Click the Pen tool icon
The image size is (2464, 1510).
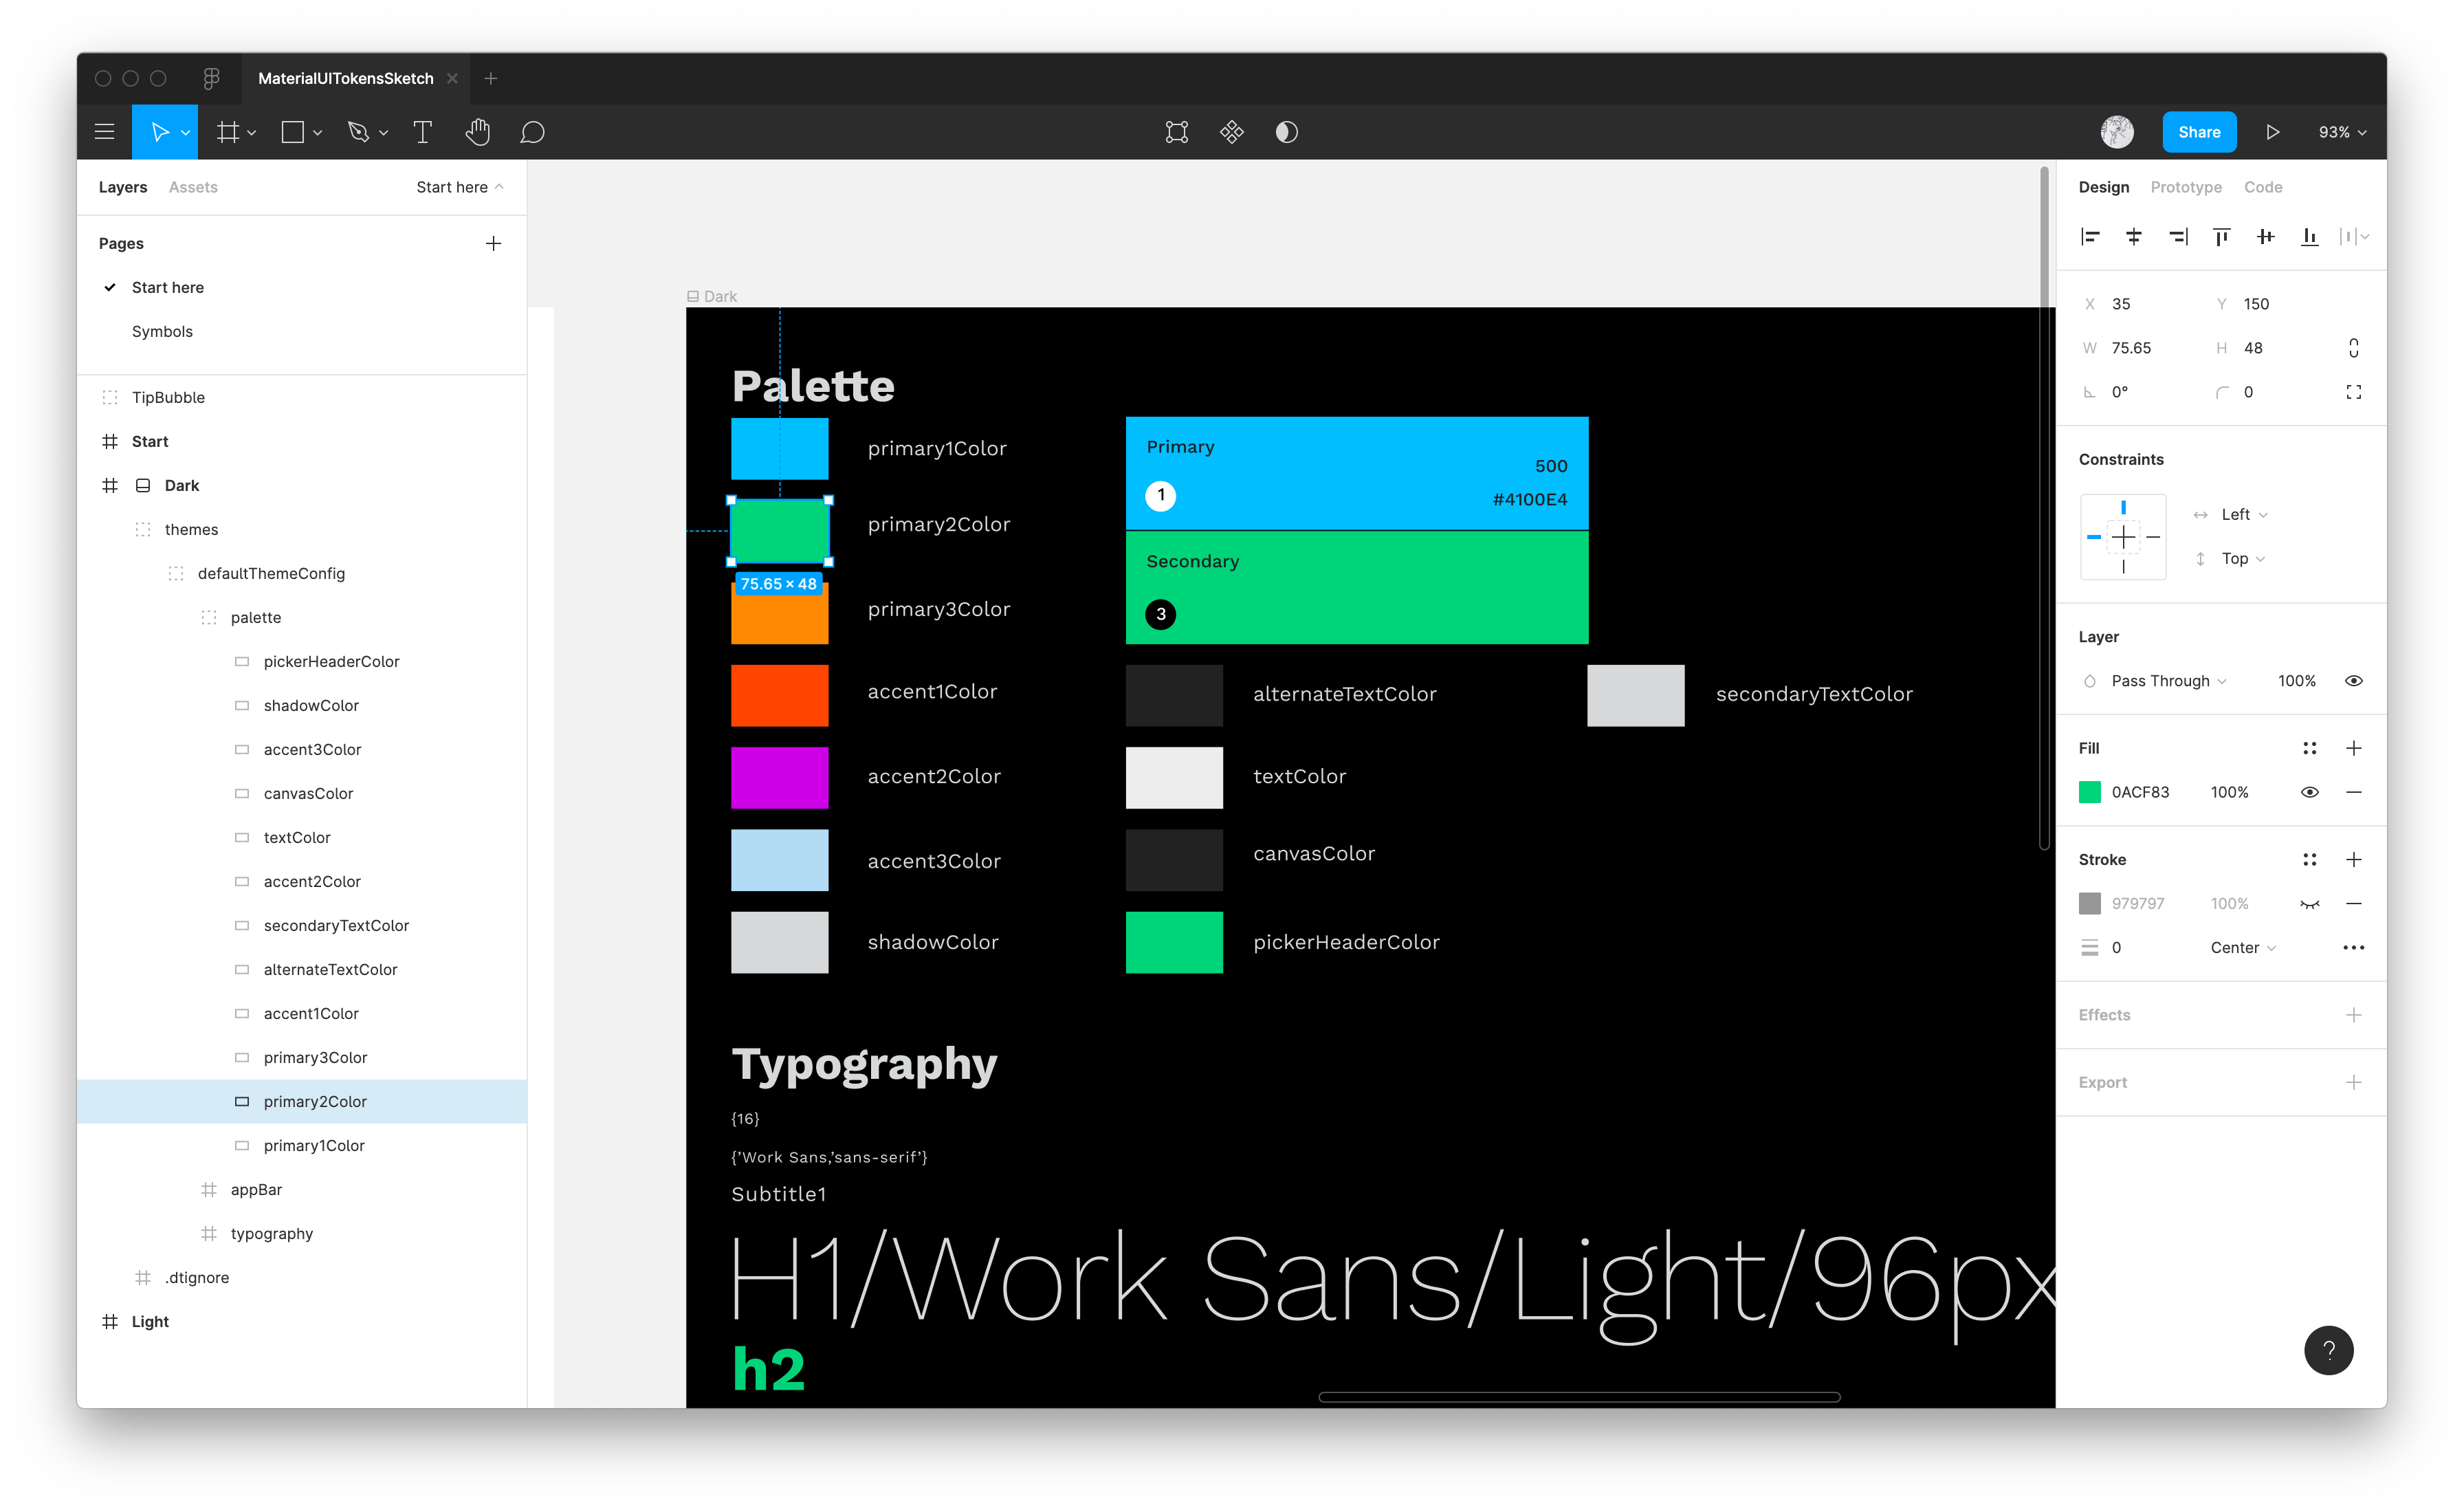(358, 132)
